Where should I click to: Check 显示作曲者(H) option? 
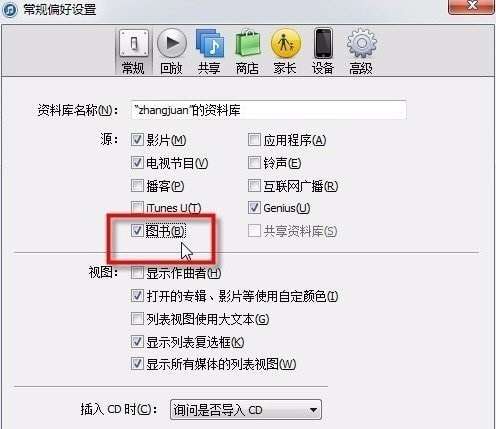[137, 273]
